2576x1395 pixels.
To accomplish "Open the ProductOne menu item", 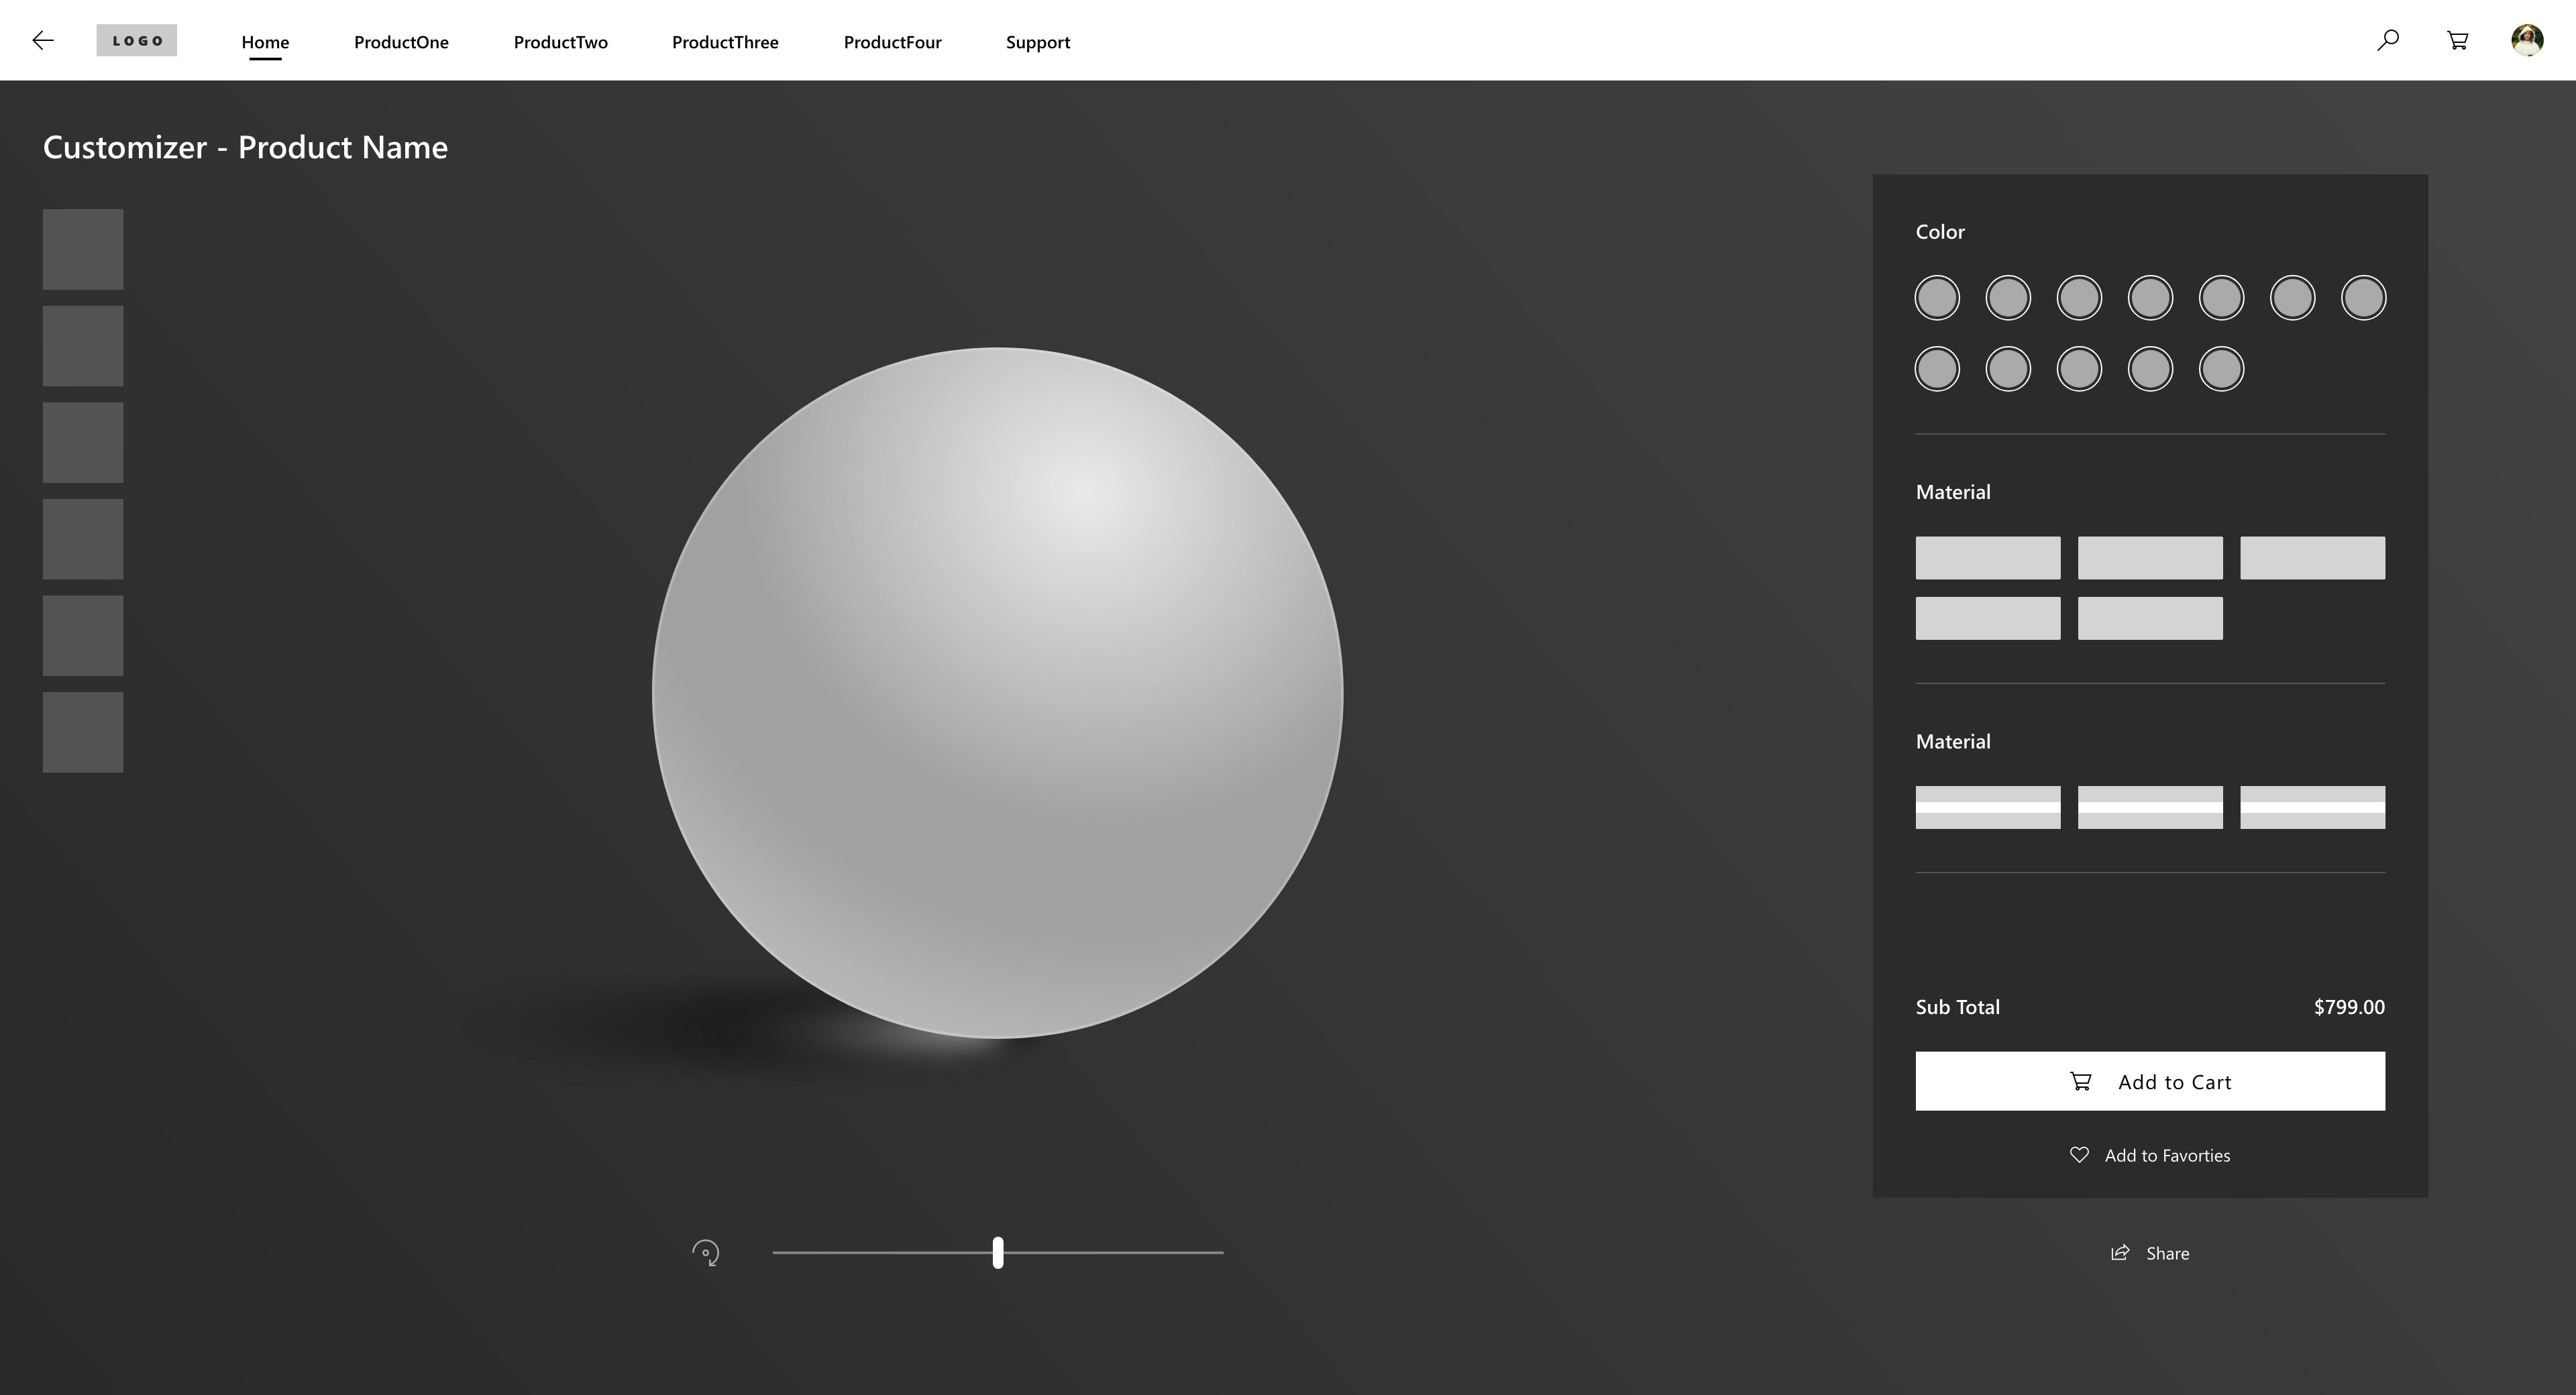I will tap(401, 42).
